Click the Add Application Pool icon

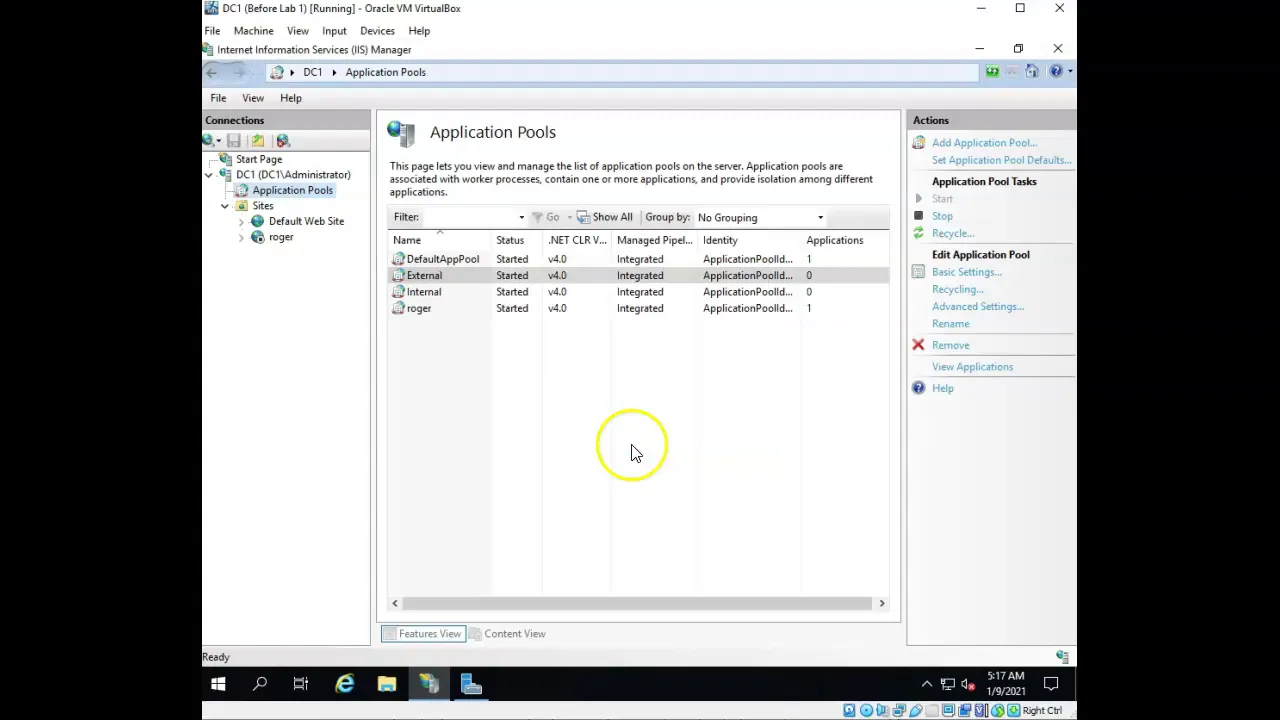pyautogui.click(x=918, y=143)
